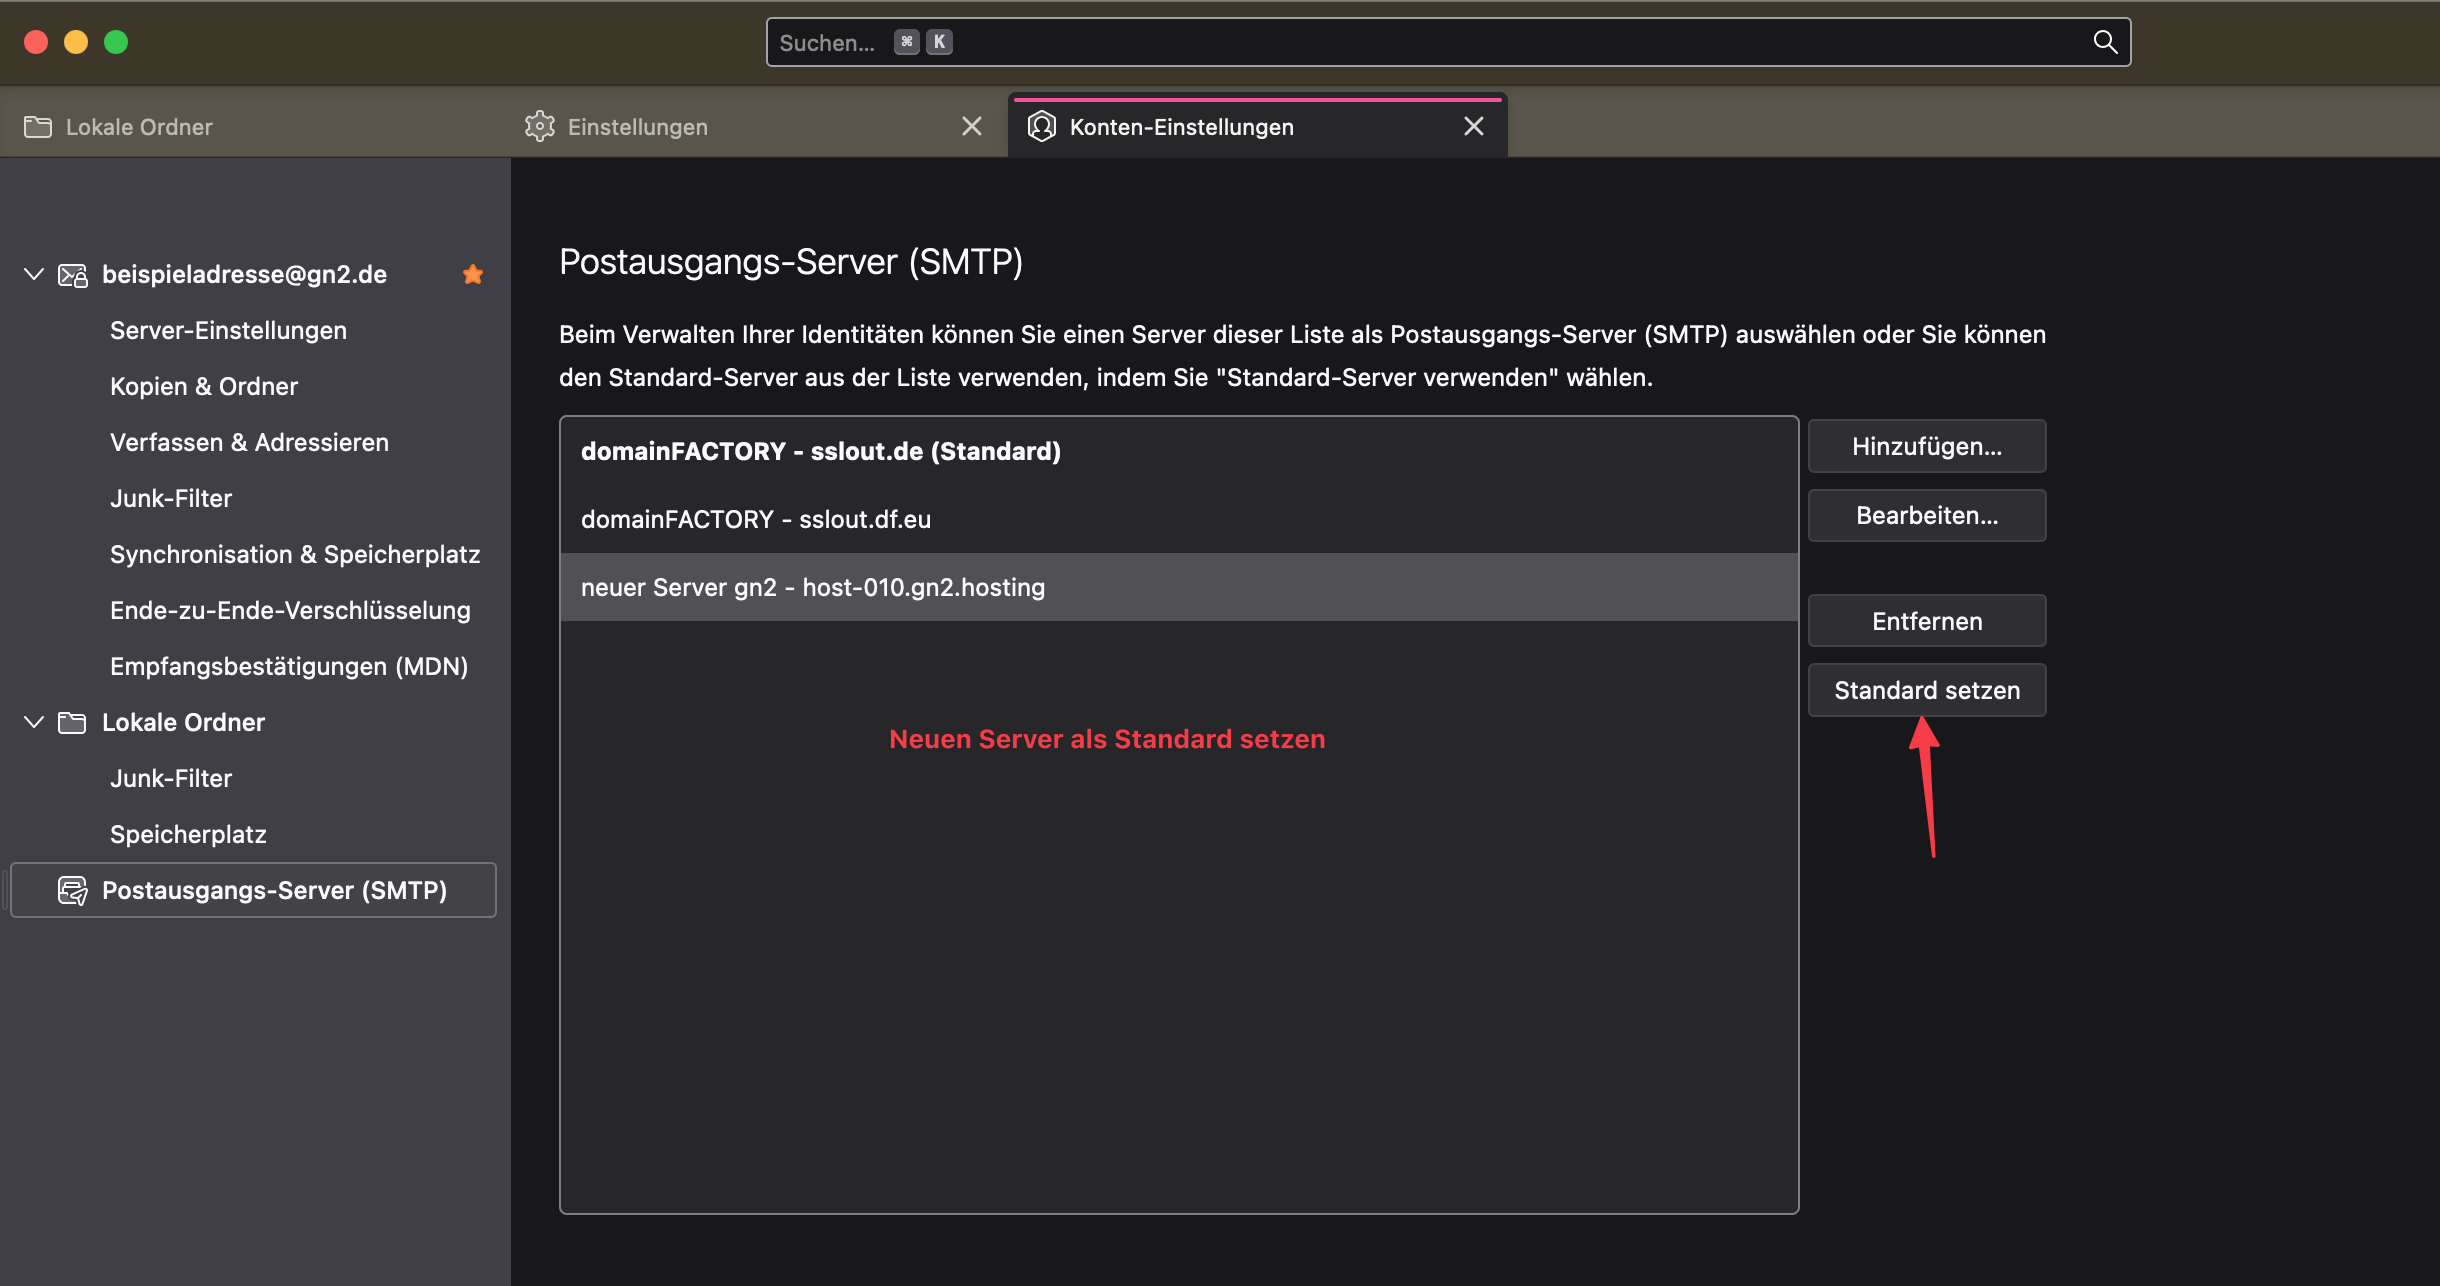Click the Entfernen button
This screenshot has width=2440, height=1286.
1927,621
